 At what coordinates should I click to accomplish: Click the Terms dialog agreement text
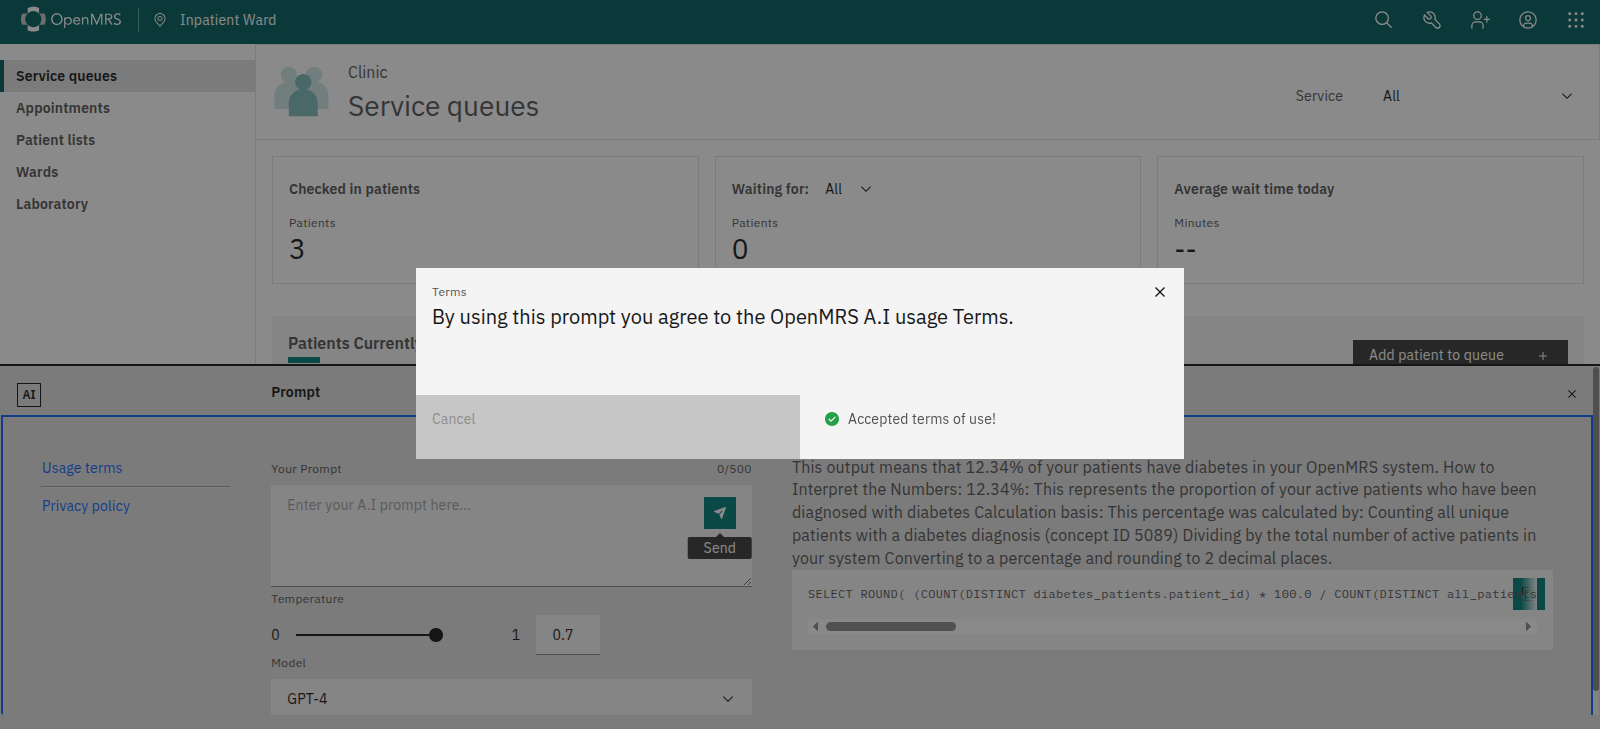[723, 317]
